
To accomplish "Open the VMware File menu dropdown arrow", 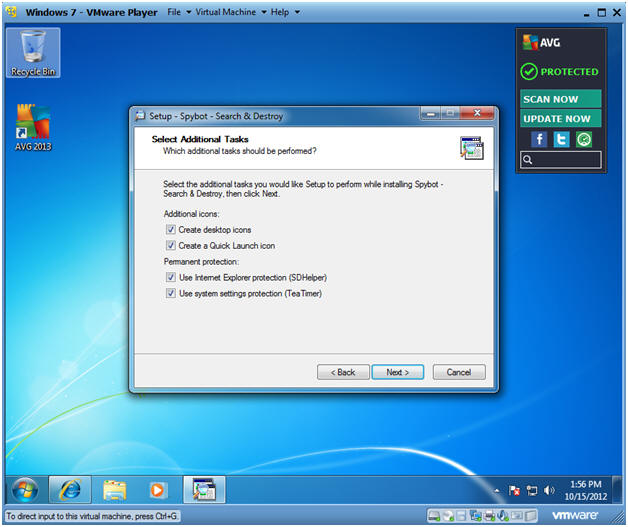I will coord(189,12).
